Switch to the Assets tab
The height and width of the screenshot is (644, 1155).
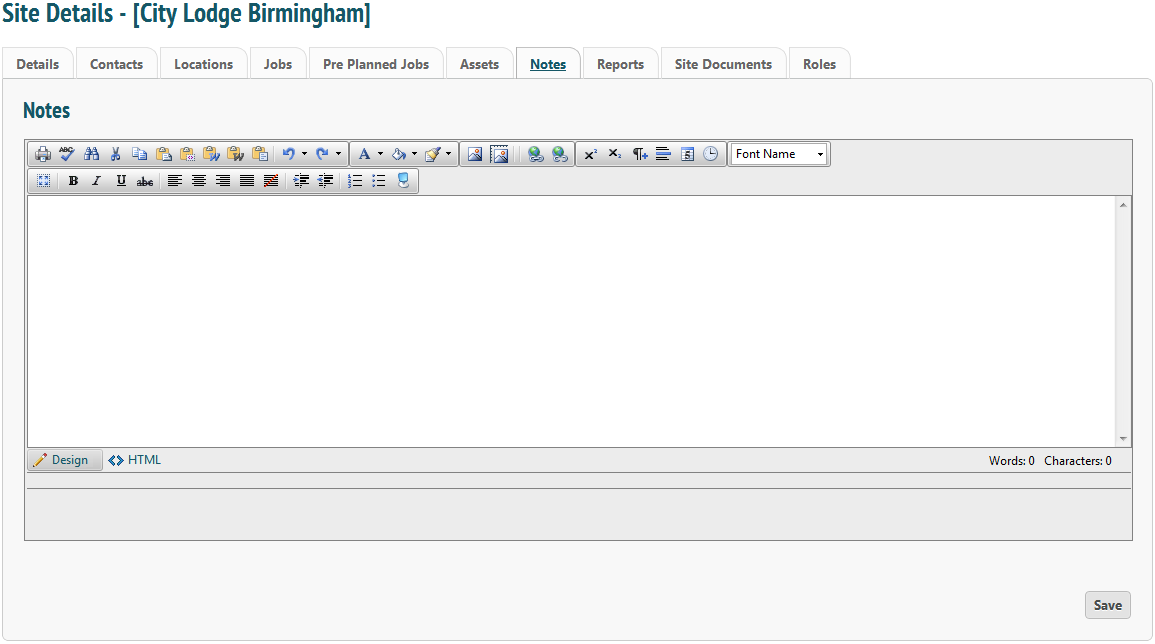tap(480, 64)
